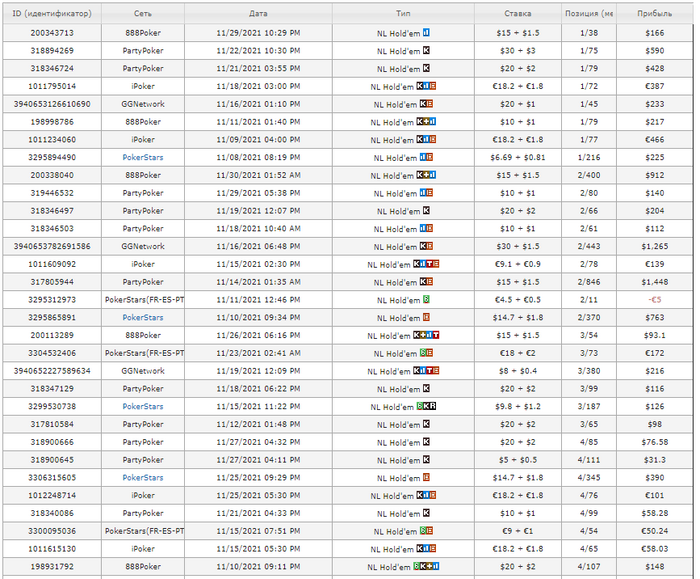Click date 11/29/2021 10:29 PM
This screenshot has height=579, width=700.
[258, 33]
